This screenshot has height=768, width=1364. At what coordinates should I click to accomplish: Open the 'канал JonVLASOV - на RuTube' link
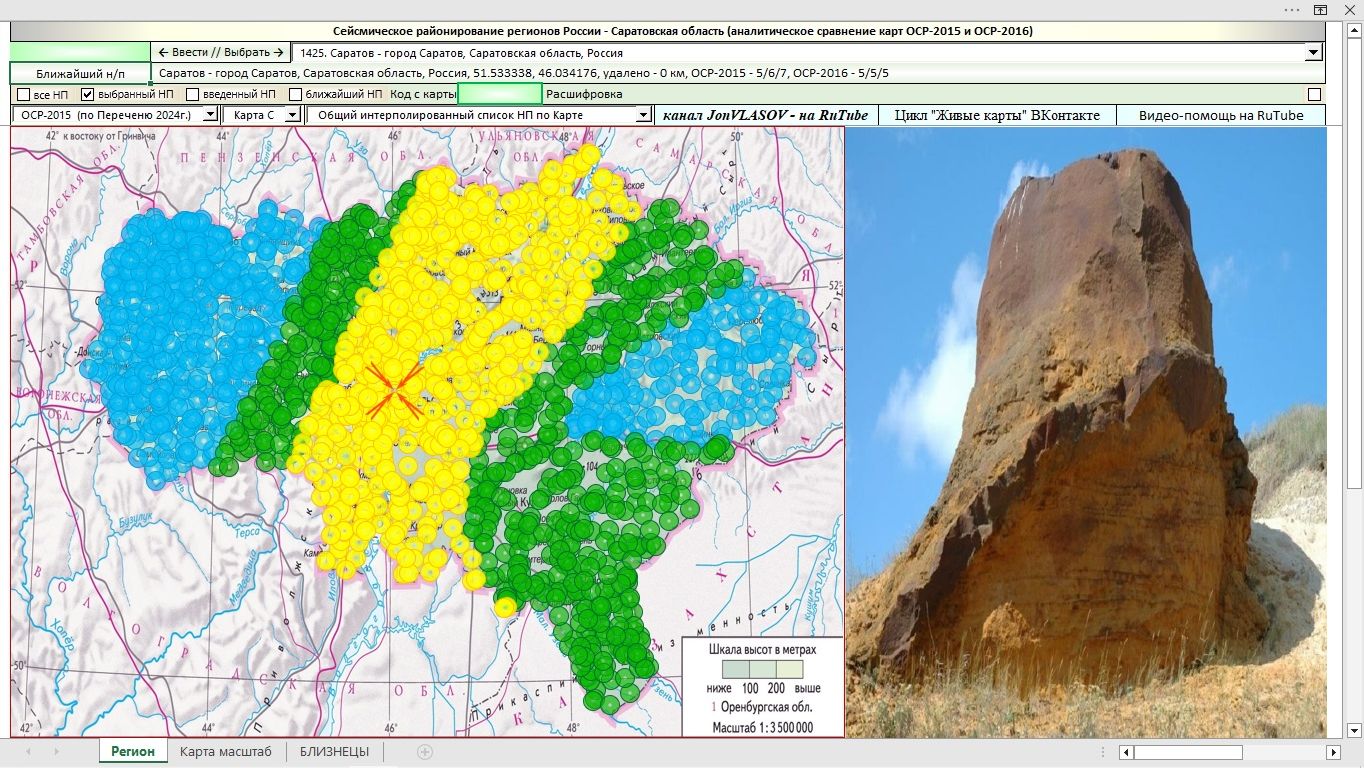coord(766,115)
